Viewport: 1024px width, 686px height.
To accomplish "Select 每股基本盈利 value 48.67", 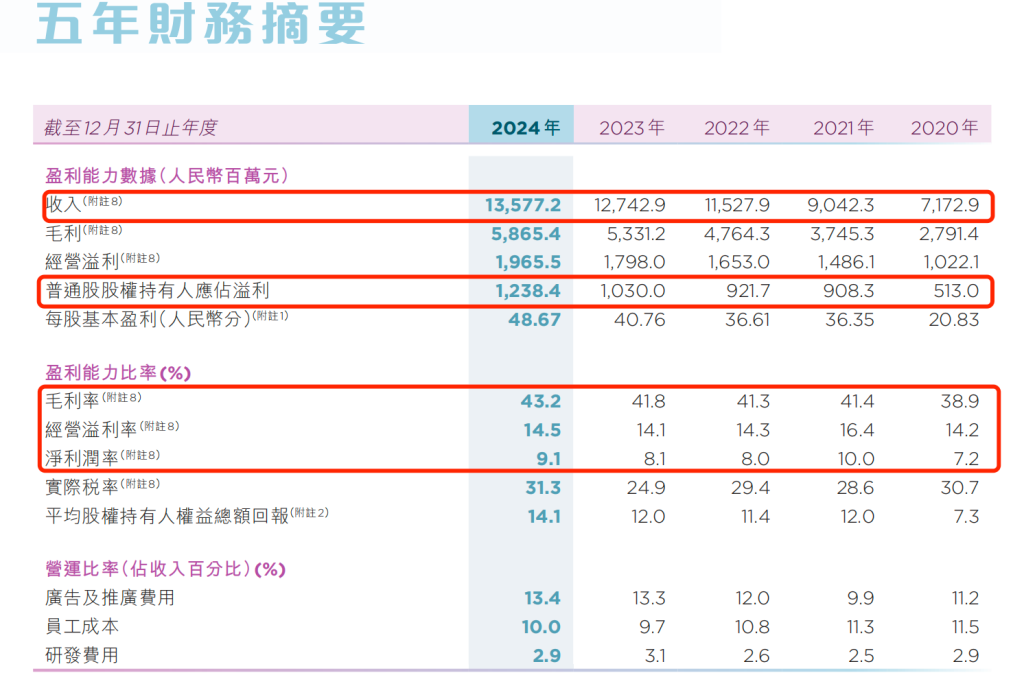I will [537, 320].
